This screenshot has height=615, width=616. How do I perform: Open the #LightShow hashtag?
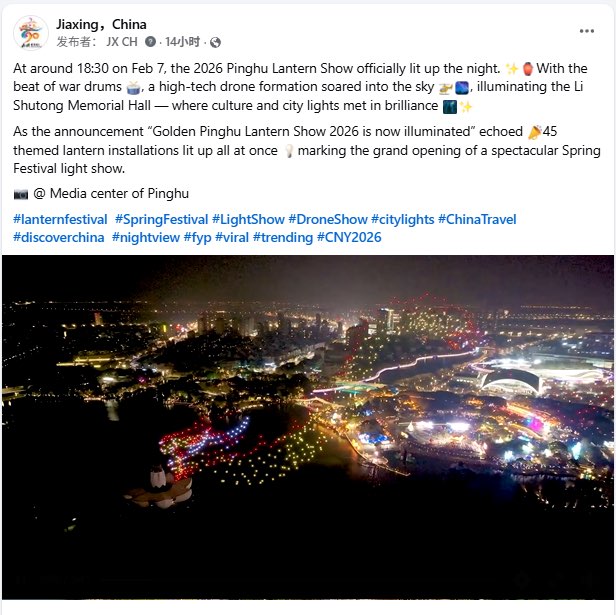(248, 219)
